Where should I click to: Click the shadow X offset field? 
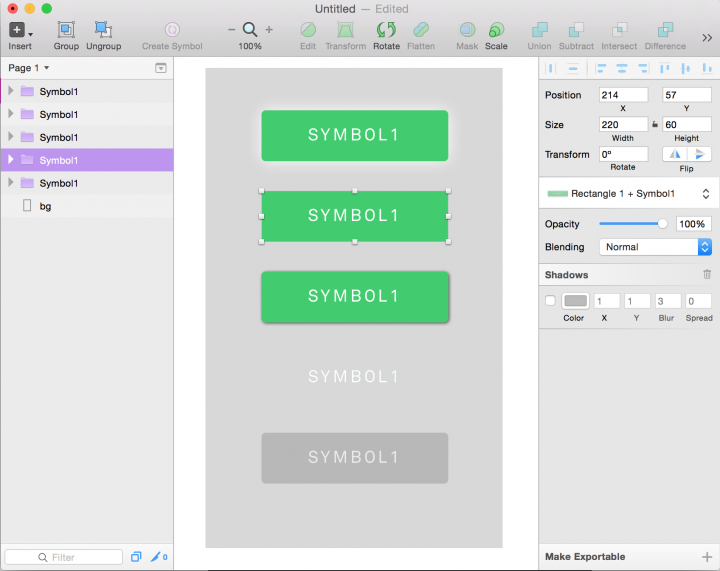[607, 301]
